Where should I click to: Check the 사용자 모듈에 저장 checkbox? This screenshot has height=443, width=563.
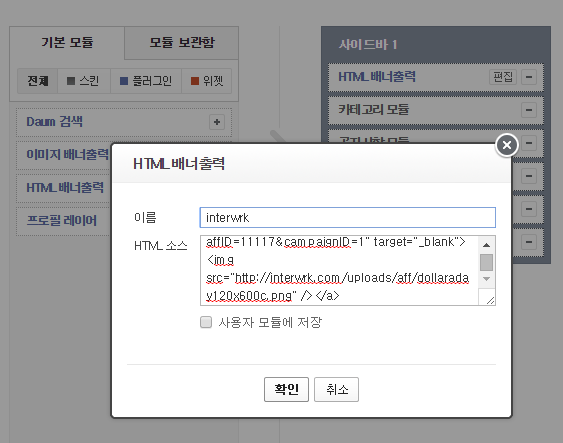click(x=206, y=322)
